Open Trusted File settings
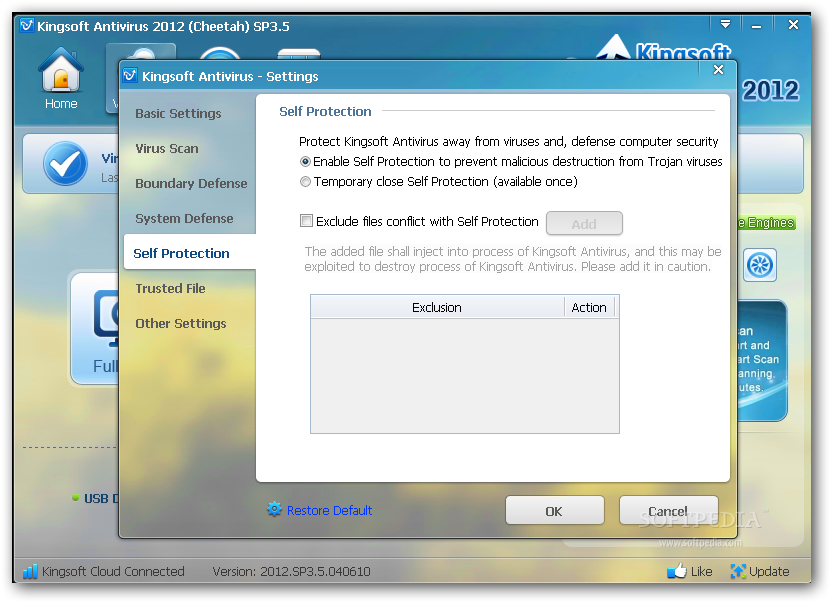831x603 pixels. coord(170,288)
